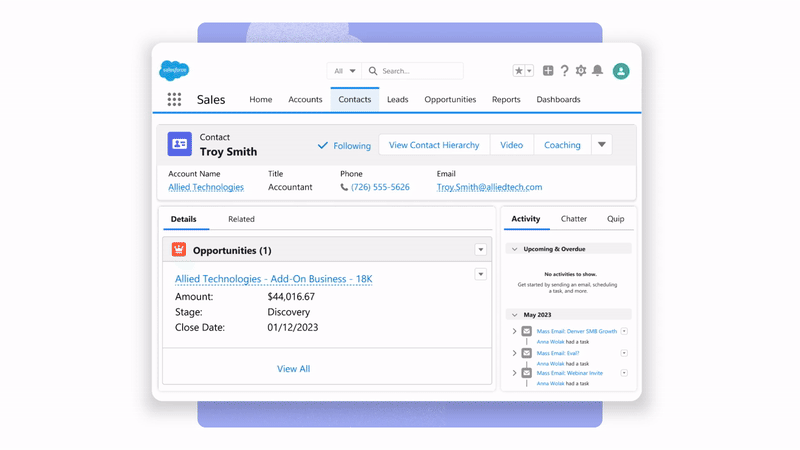Click the View Contact Hierarchy button
Image resolution: width=800 pixels, height=450 pixels.
pos(434,145)
